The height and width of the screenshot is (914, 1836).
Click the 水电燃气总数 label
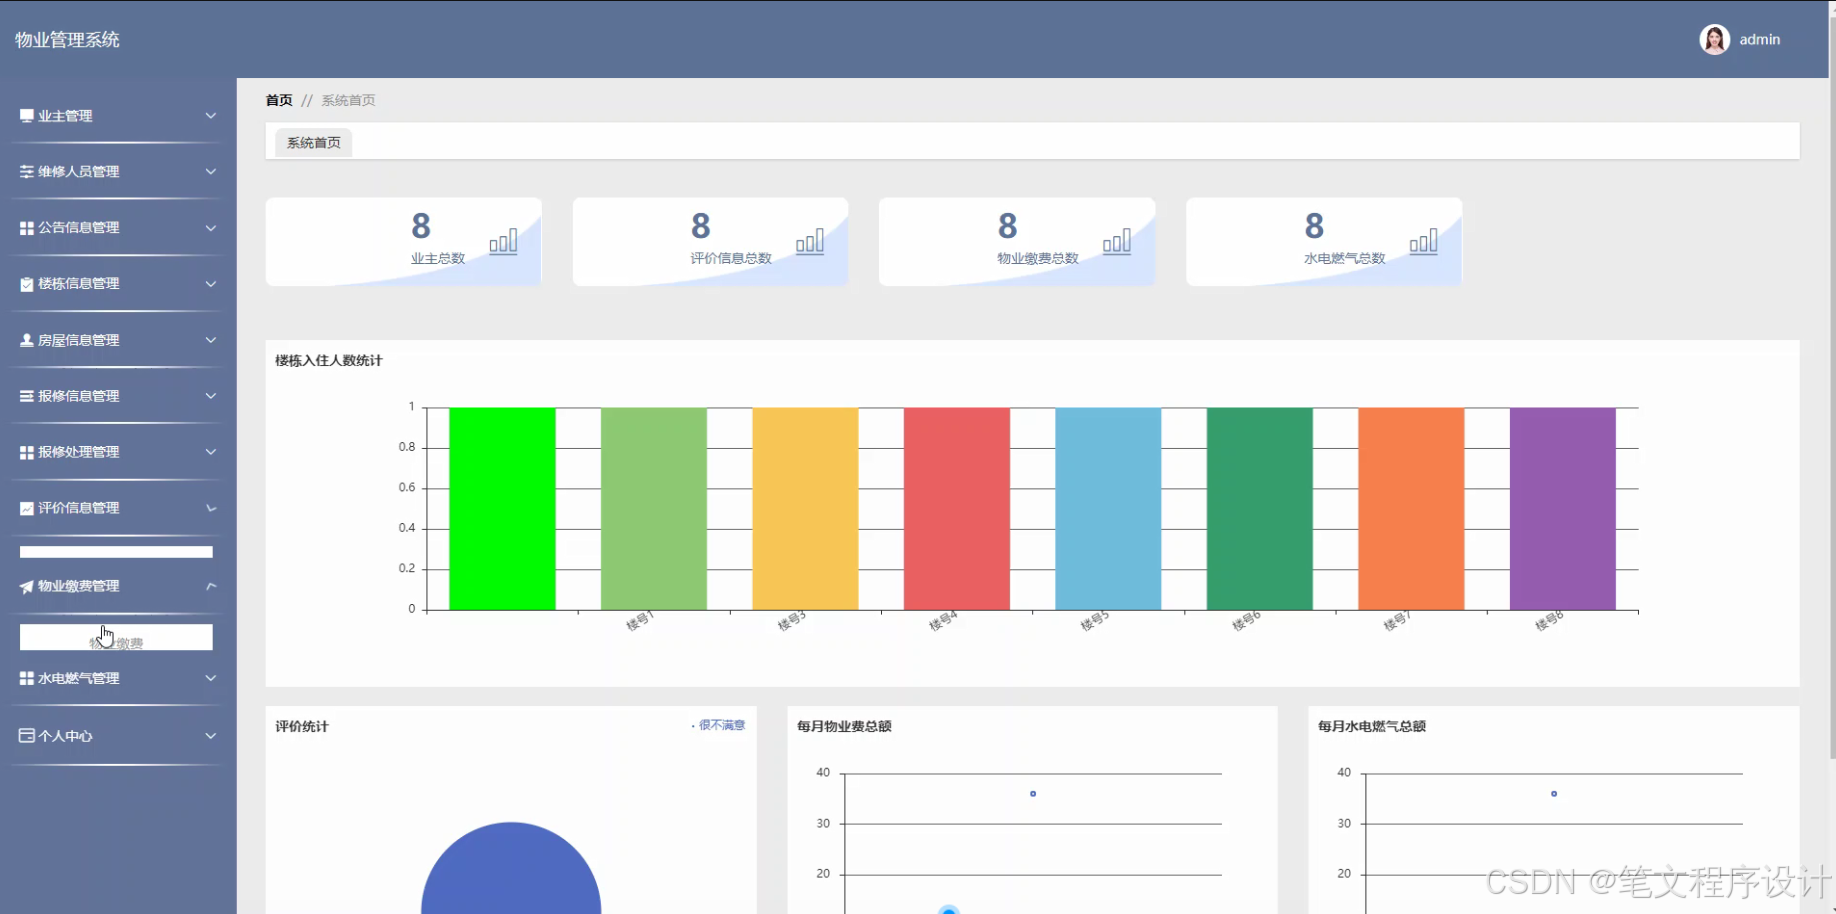(x=1345, y=258)
